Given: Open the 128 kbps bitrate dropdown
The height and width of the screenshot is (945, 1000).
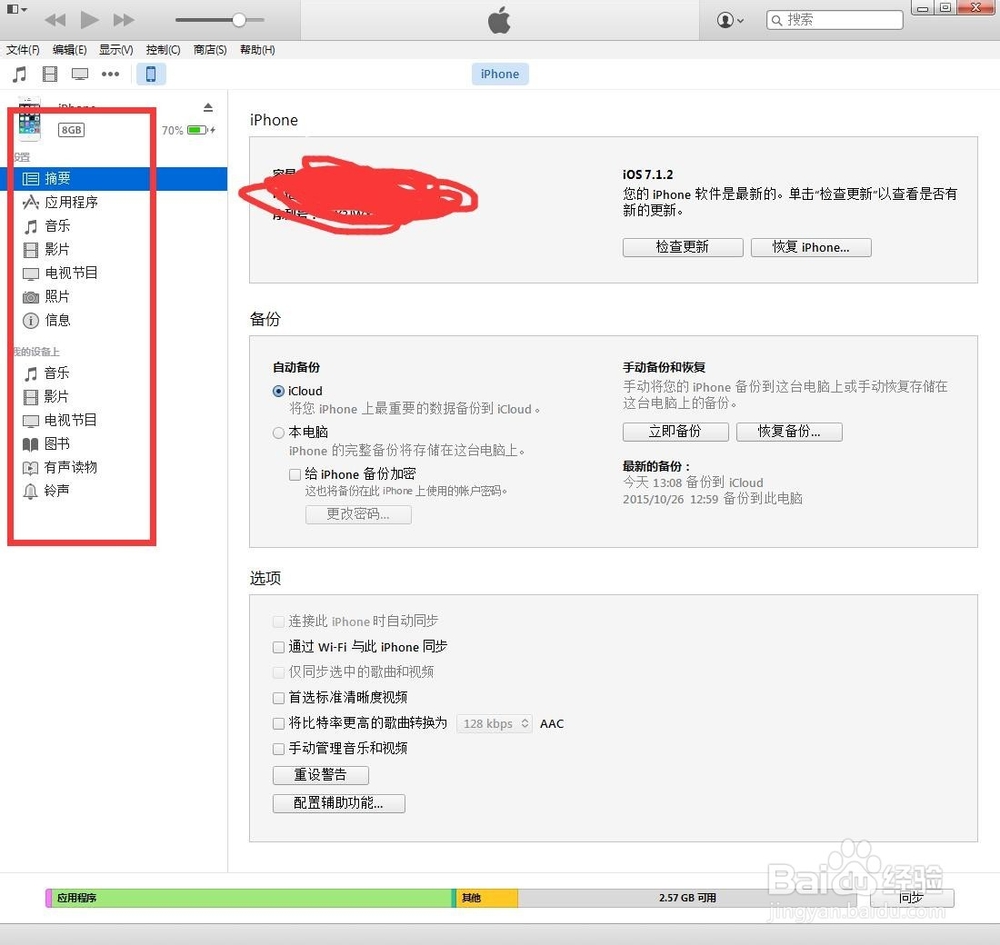Looking at the screenshot, I should (x=494, y=724).
